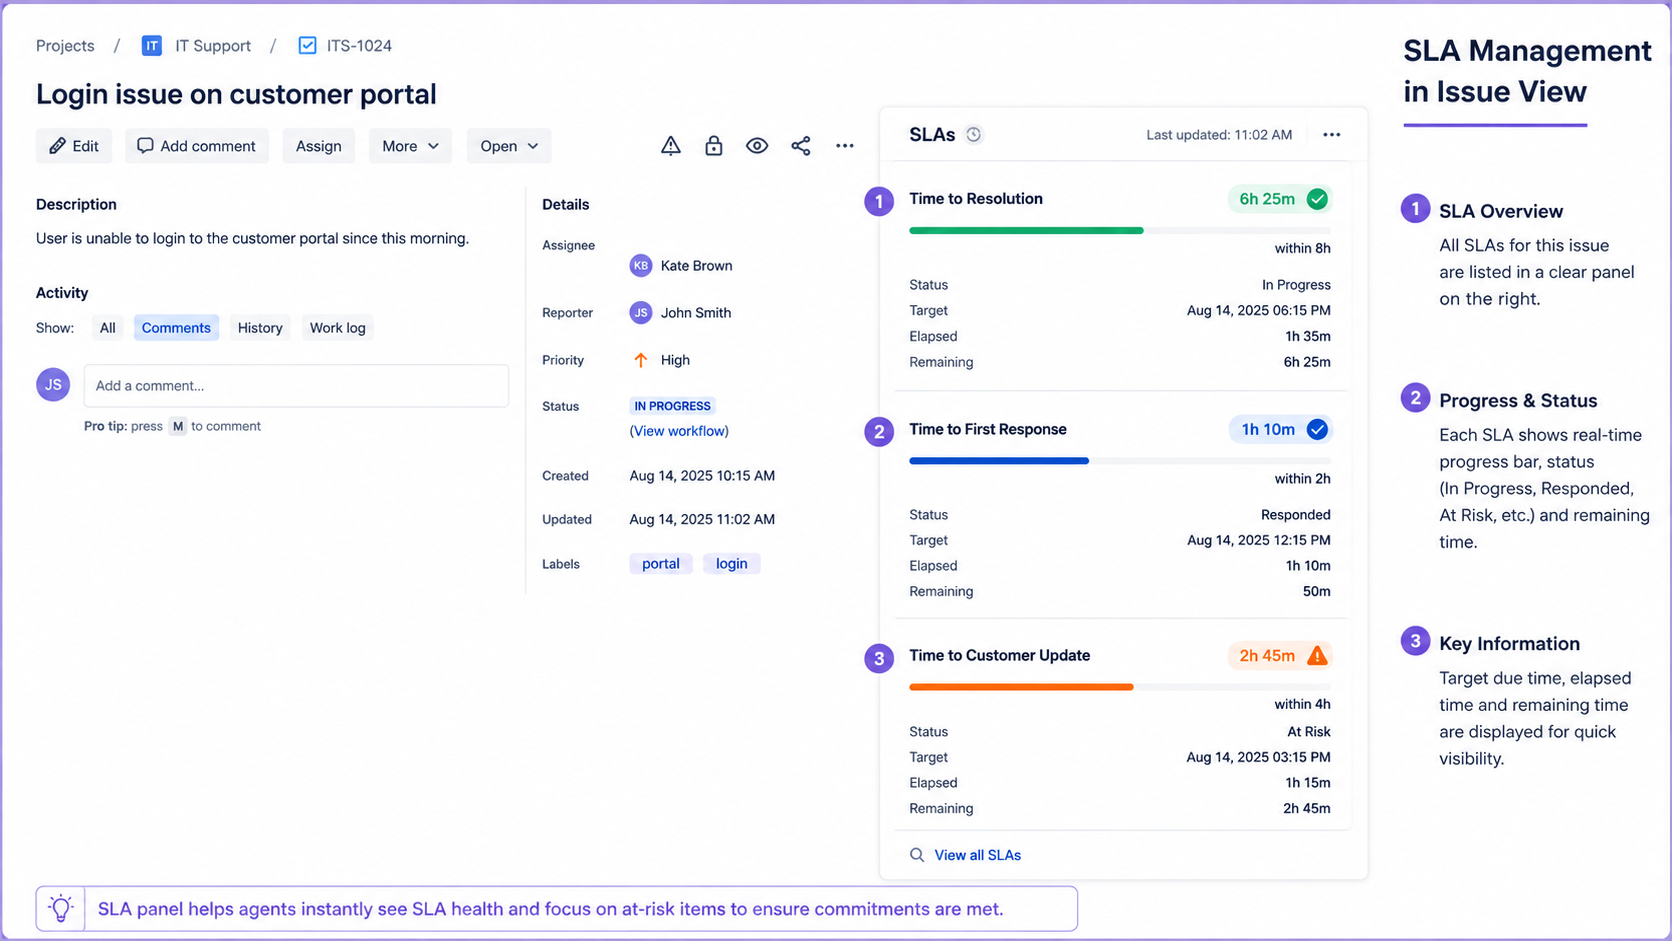Click the ITS-1024 checkbox issue icon

click(308, 46)
